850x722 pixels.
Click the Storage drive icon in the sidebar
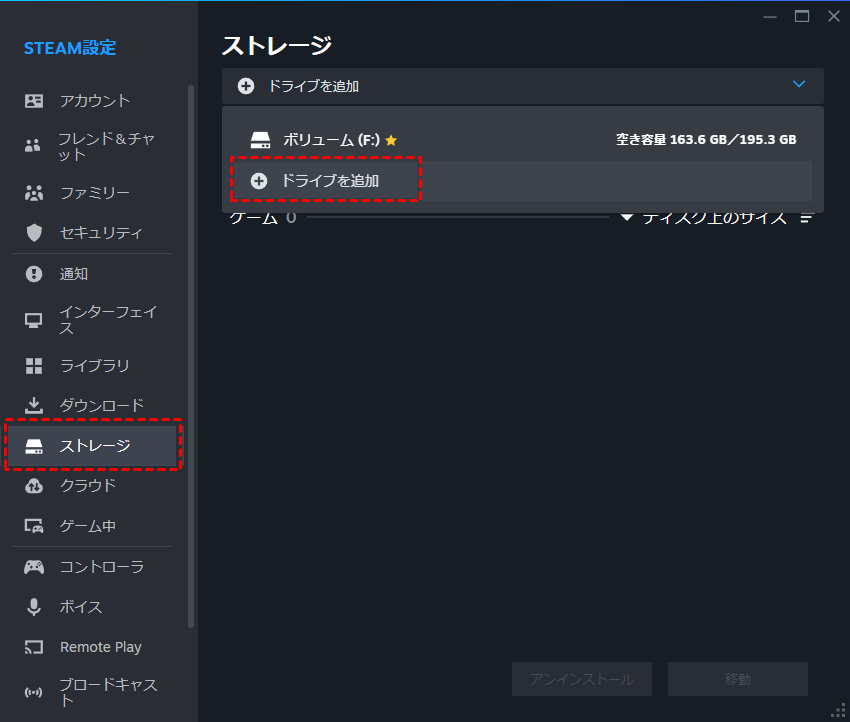34,446
